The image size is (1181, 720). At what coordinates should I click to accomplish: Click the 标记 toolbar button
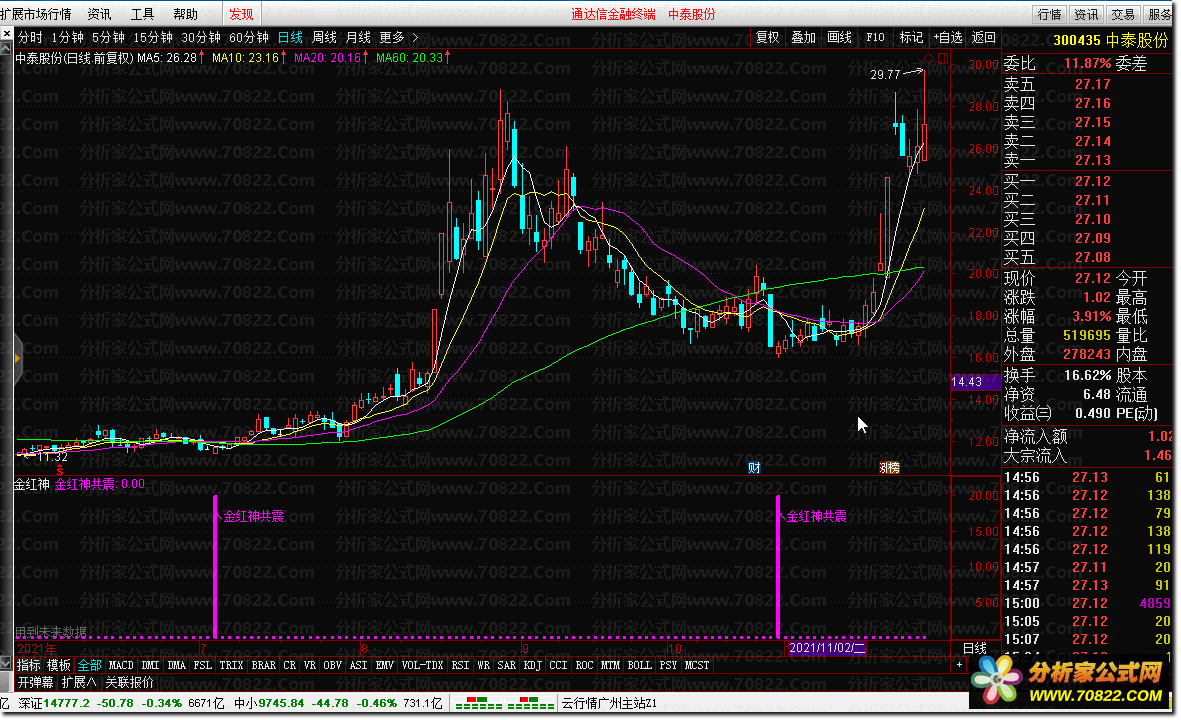point(911,37)
